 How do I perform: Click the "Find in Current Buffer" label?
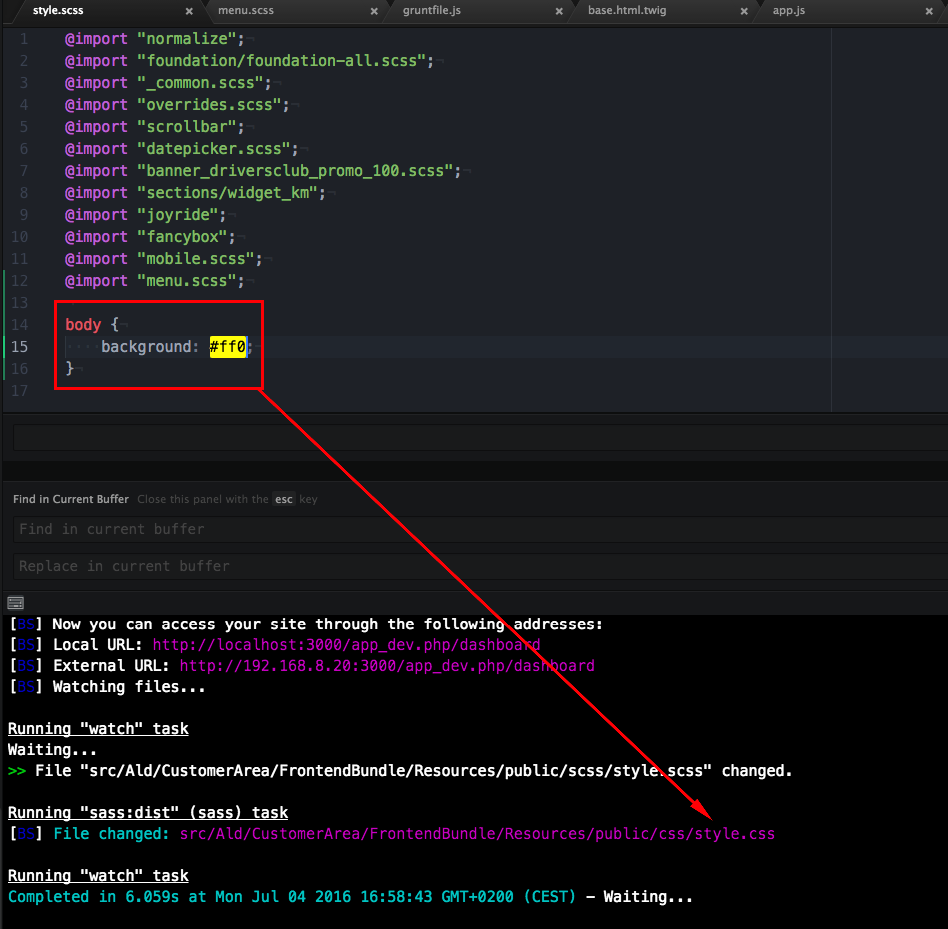71,499
